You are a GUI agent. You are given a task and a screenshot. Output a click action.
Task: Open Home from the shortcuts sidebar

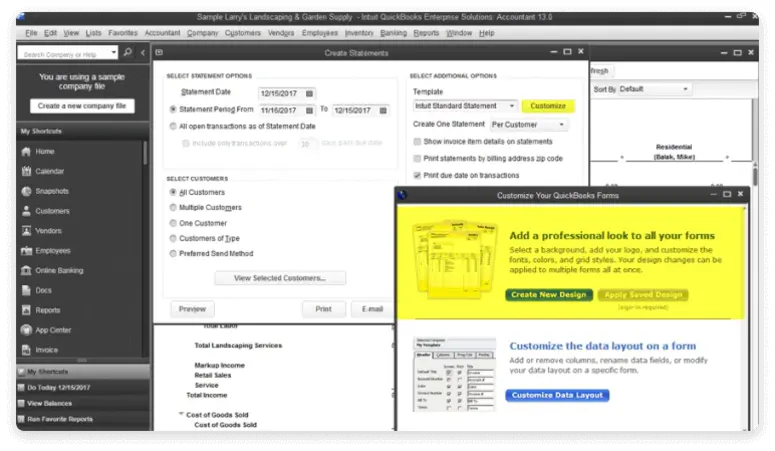tap(44, 151)
